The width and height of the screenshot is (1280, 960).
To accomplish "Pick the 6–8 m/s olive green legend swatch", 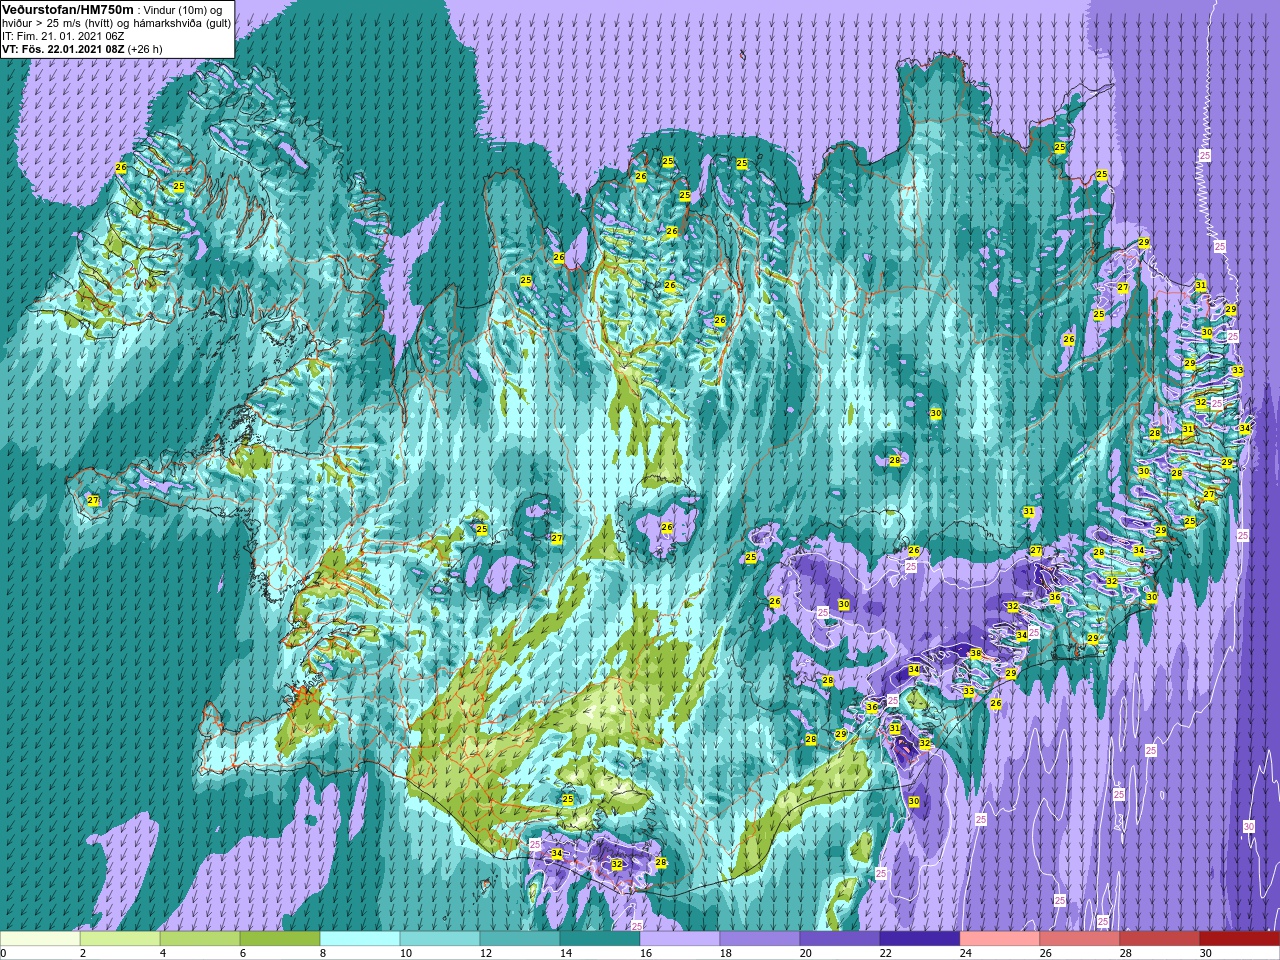I will tap(280, 939).
